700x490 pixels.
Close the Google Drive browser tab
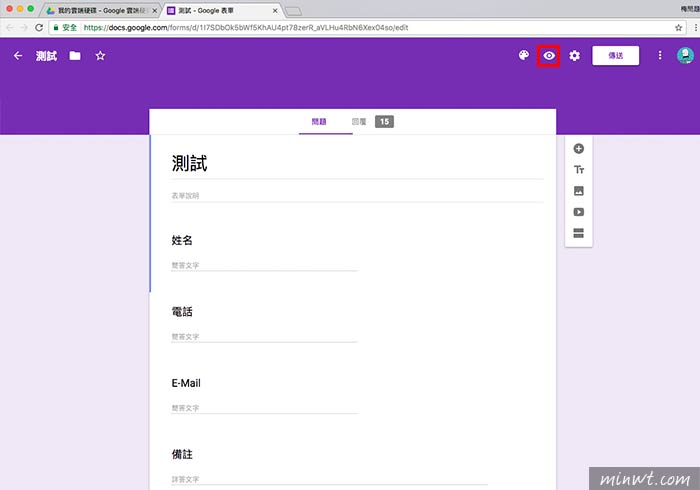coord(154,10)
